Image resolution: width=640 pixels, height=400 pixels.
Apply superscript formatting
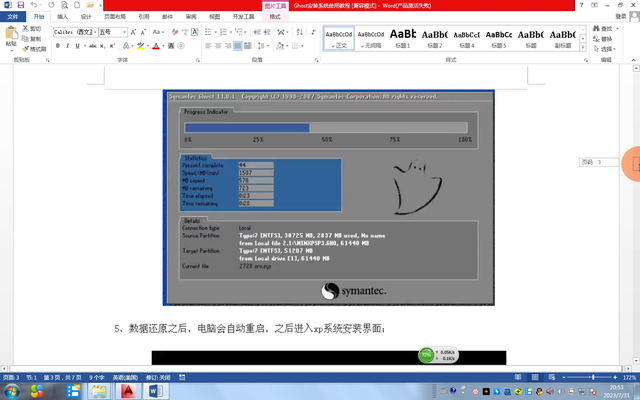pos(112,46)
